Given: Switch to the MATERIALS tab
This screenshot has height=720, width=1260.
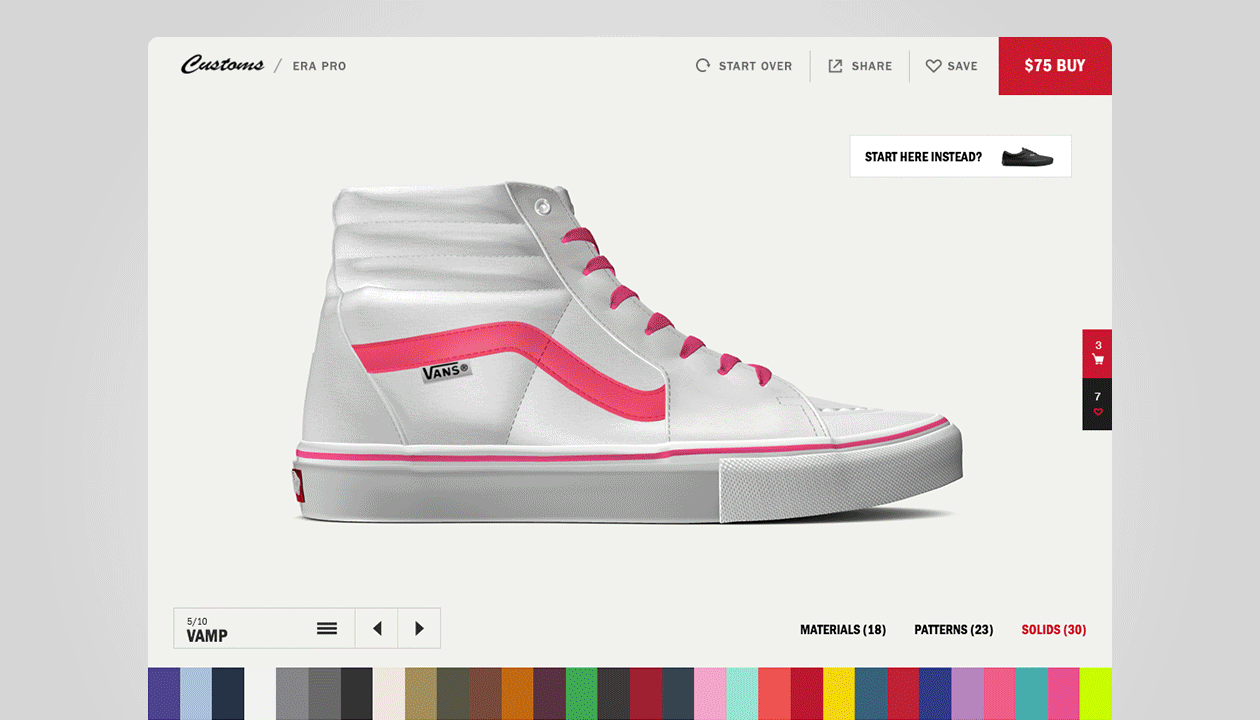Looking at the screenshot, I should coord(842,630).
